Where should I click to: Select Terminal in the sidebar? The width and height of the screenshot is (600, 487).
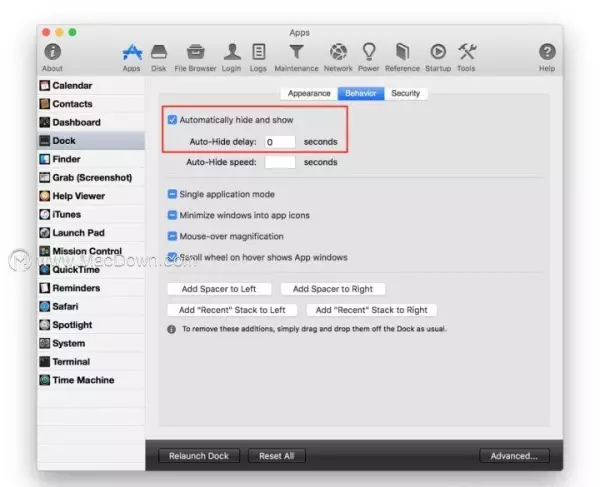click(x=91, y=362)
